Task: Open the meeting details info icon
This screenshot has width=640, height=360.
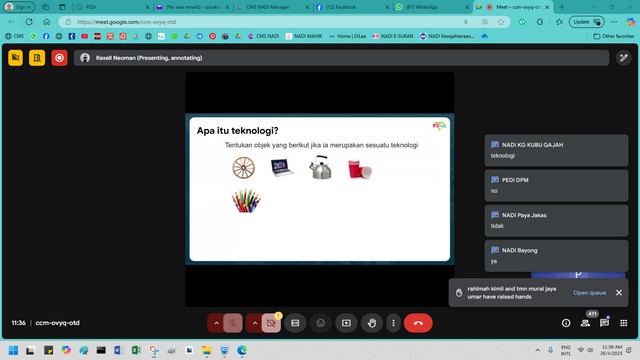Action: pyautogui.click(x=566, y=323)
